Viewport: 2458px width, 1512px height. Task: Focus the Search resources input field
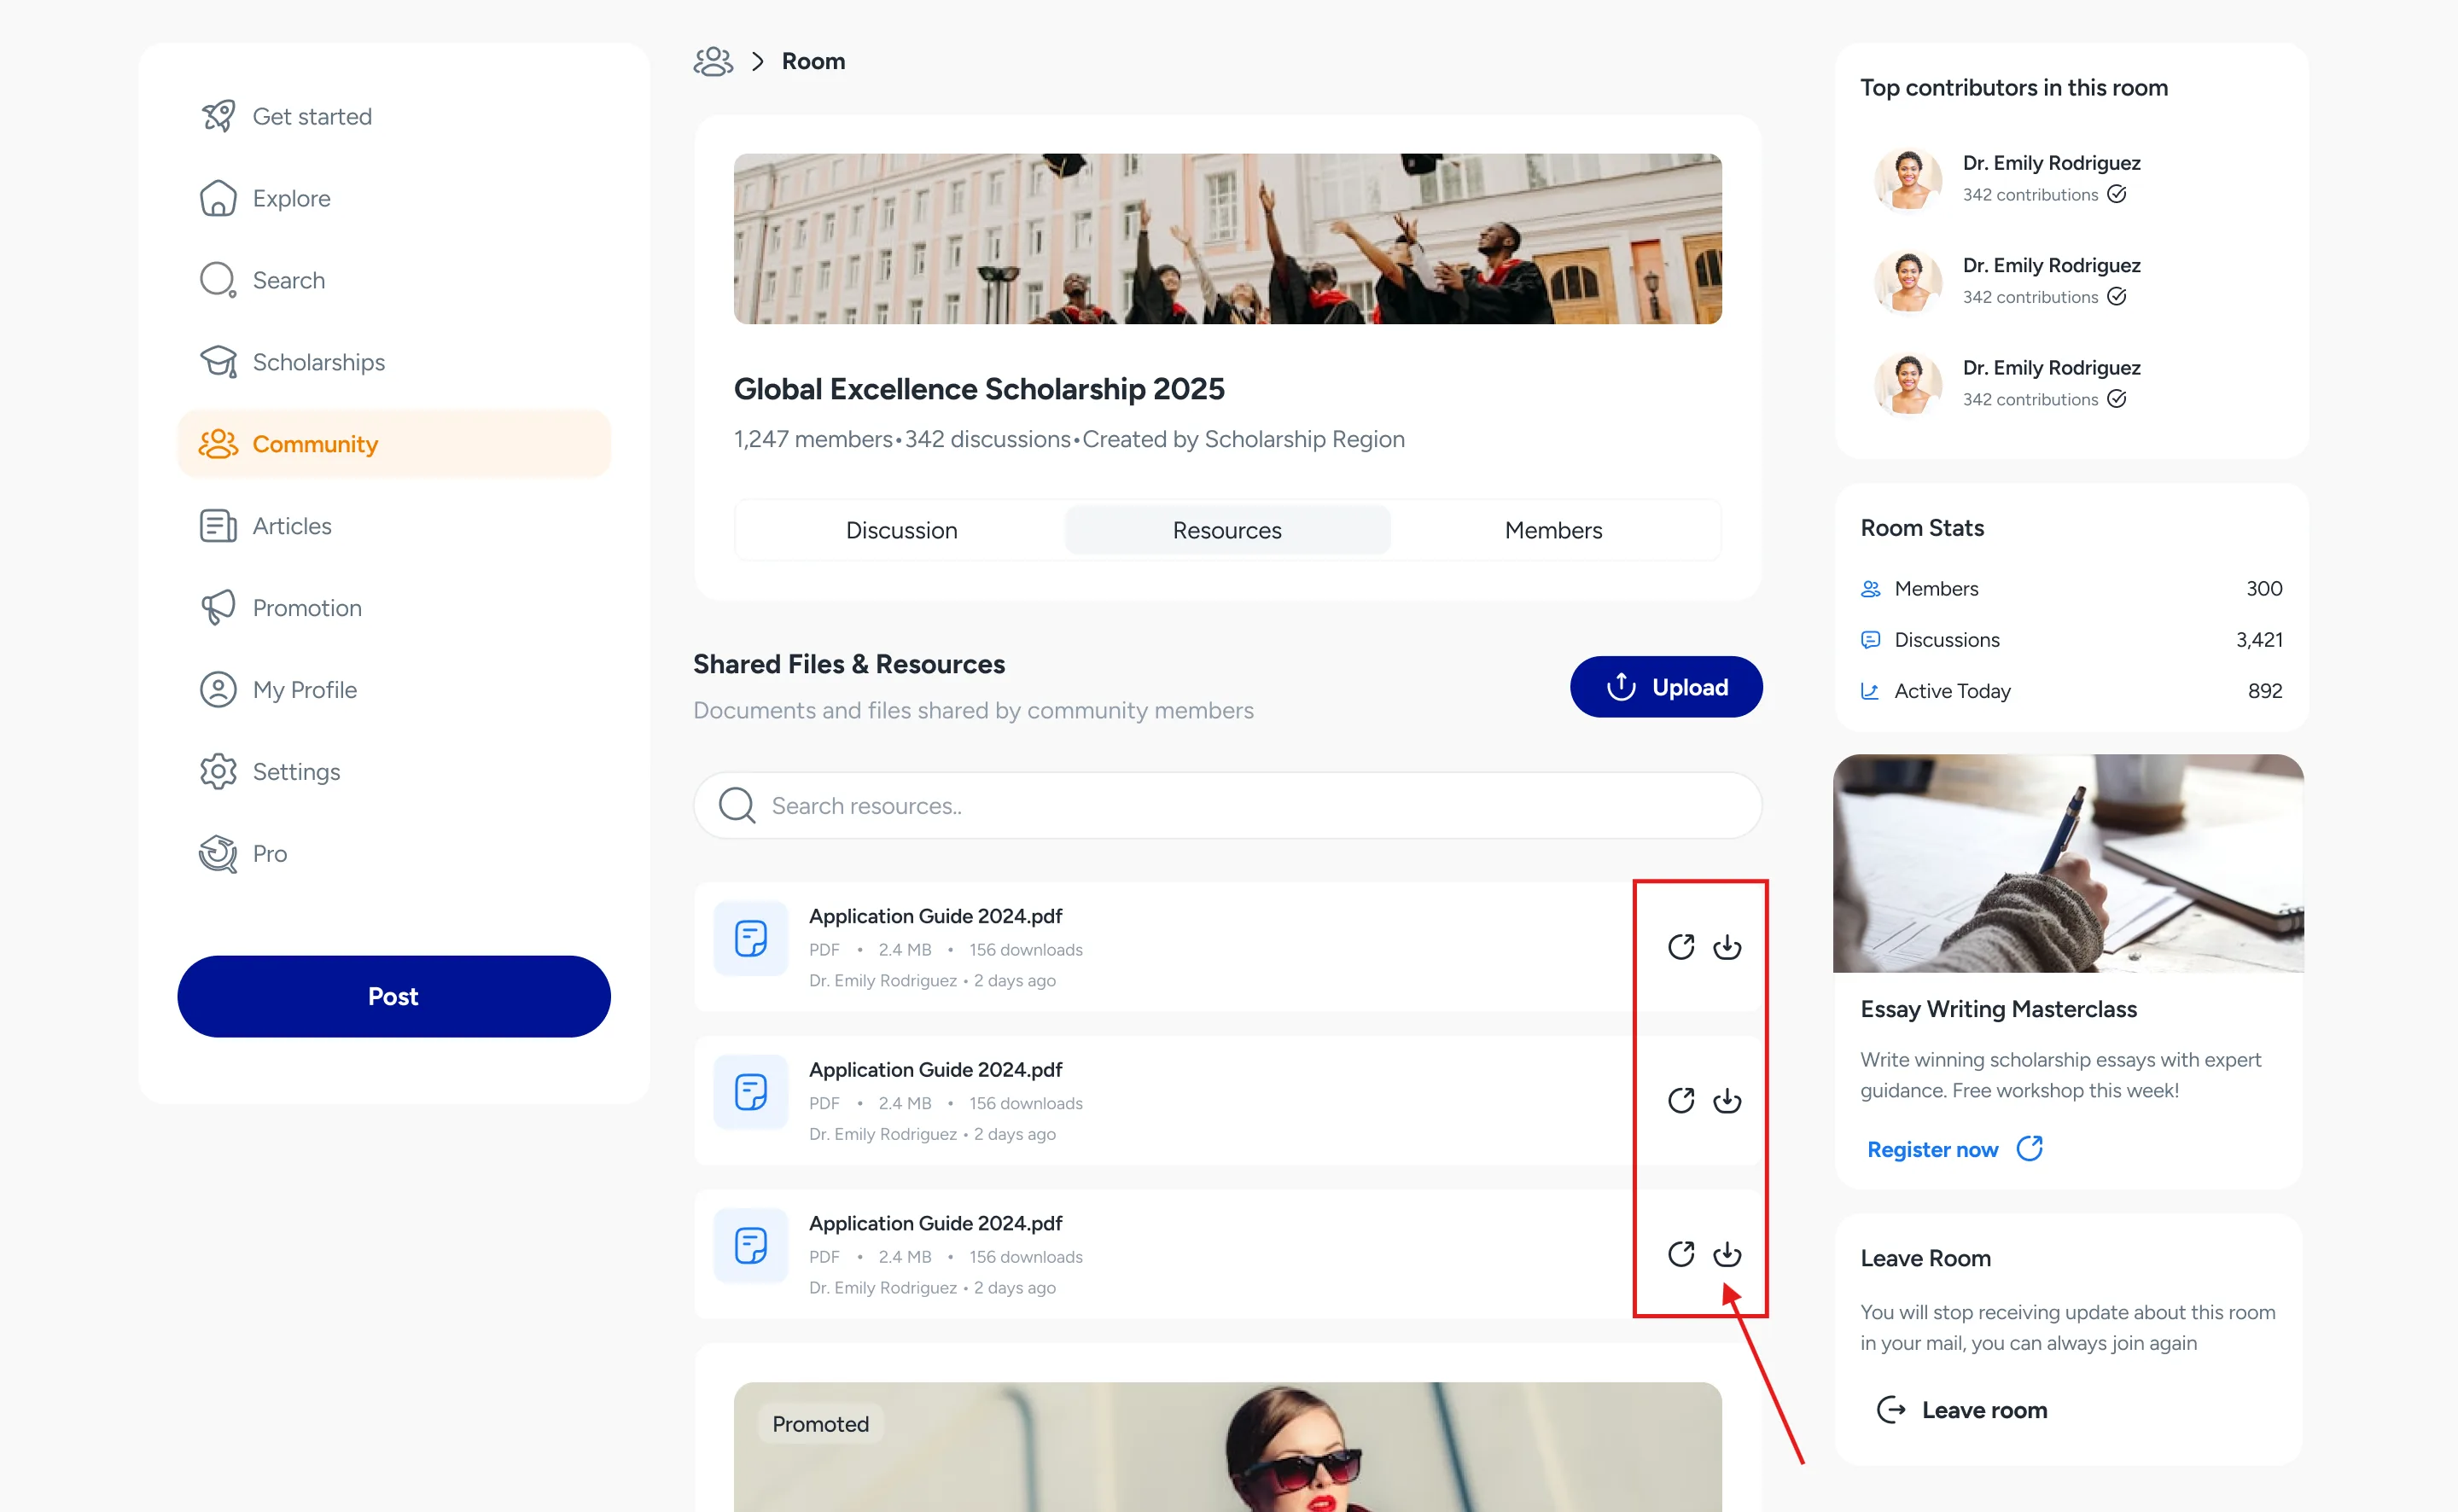click(x=1227, y=805)
